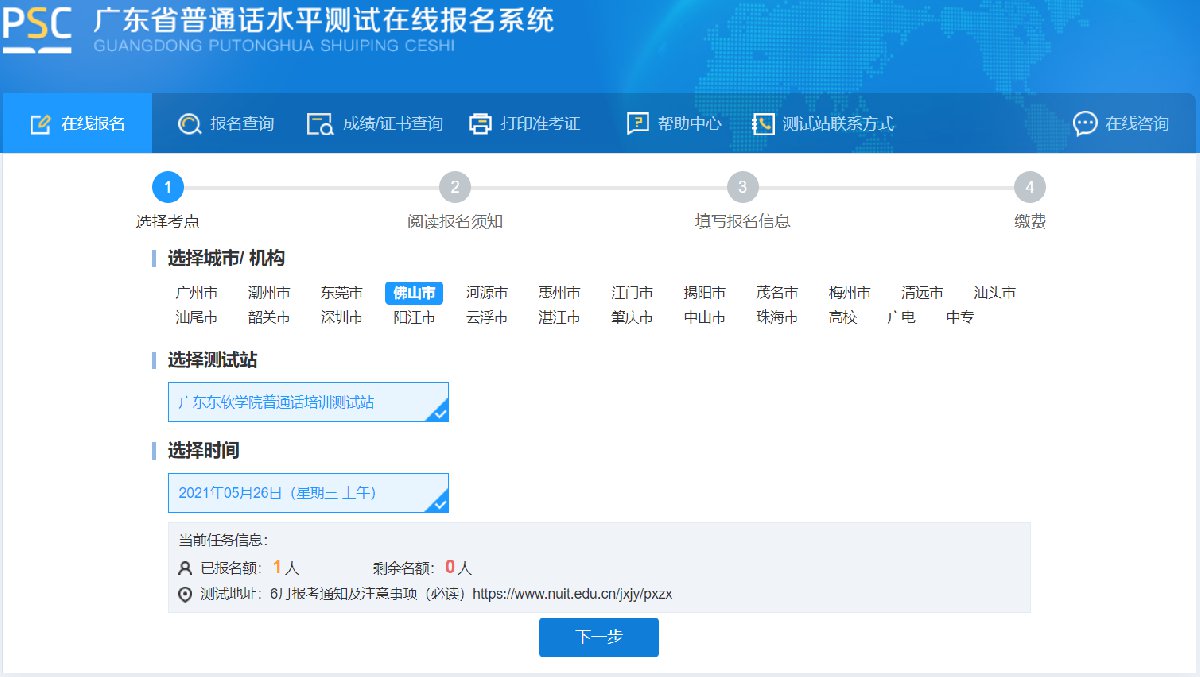
Task: Click the 打印准考证 printer icon
Action: [481, 124]
